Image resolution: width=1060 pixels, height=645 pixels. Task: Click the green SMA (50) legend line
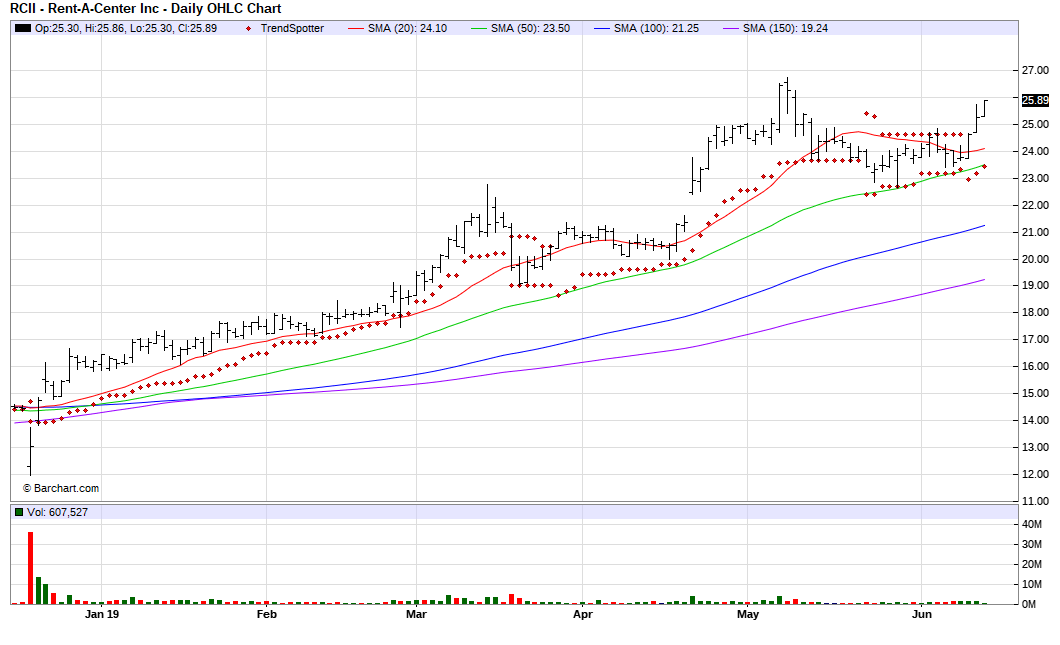(479, 28)
